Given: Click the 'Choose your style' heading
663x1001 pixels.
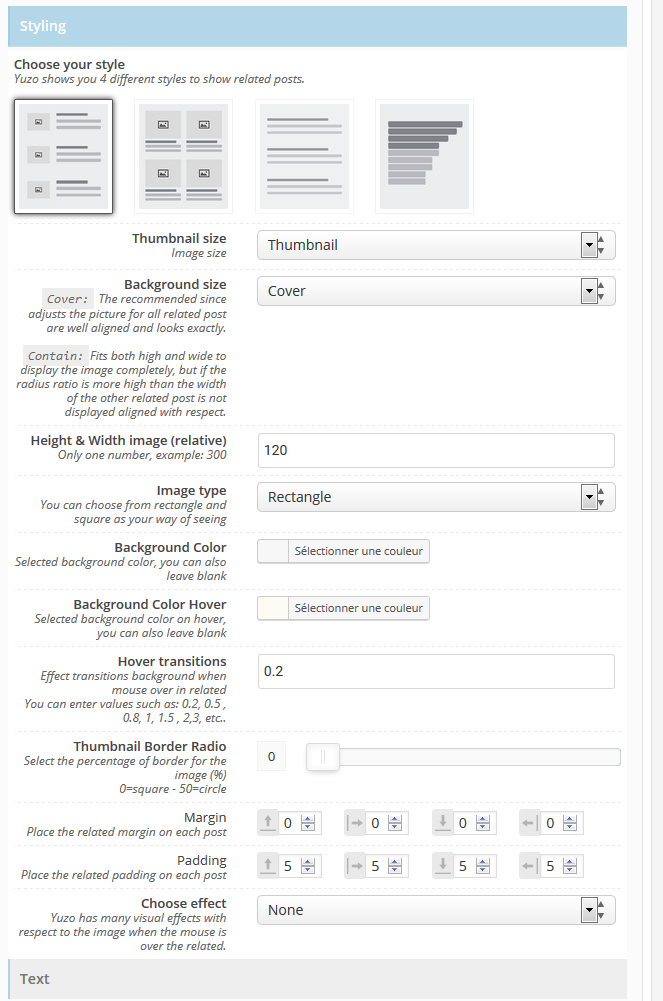Looking at the screenshot, I should tap(70, 64).
